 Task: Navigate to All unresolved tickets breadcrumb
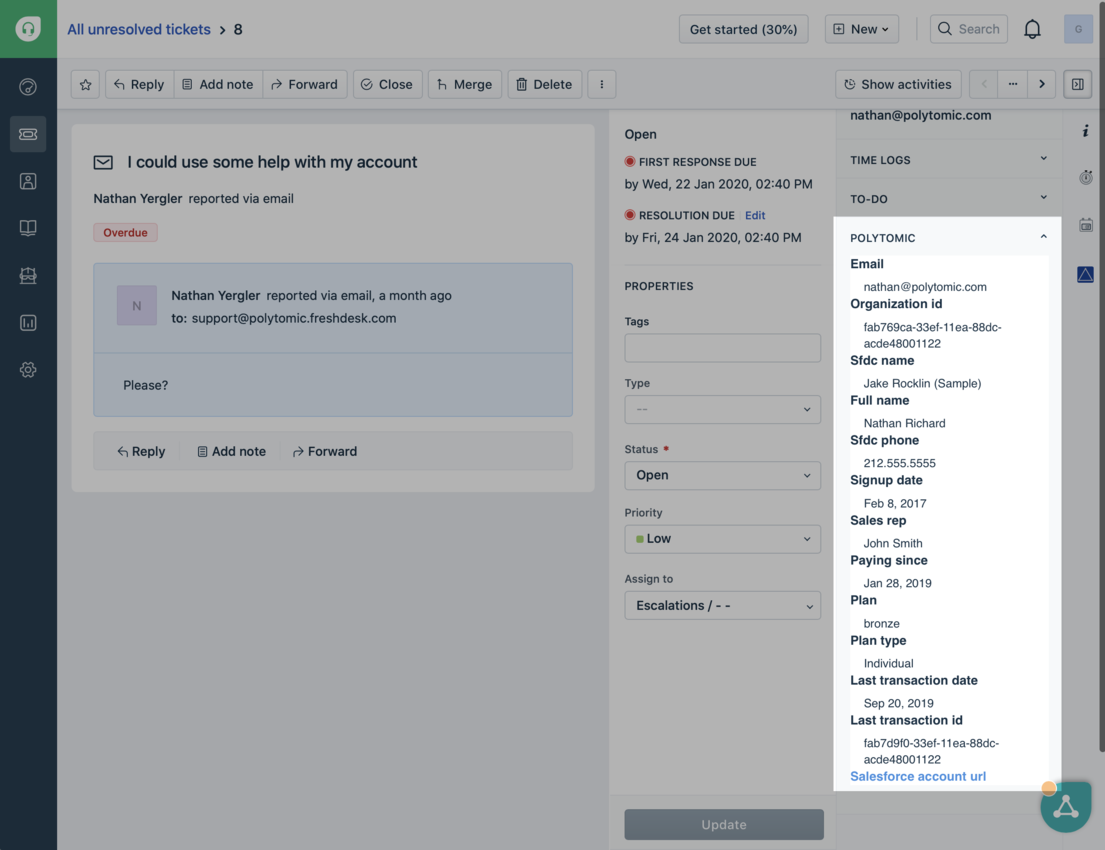coord(138,29)
